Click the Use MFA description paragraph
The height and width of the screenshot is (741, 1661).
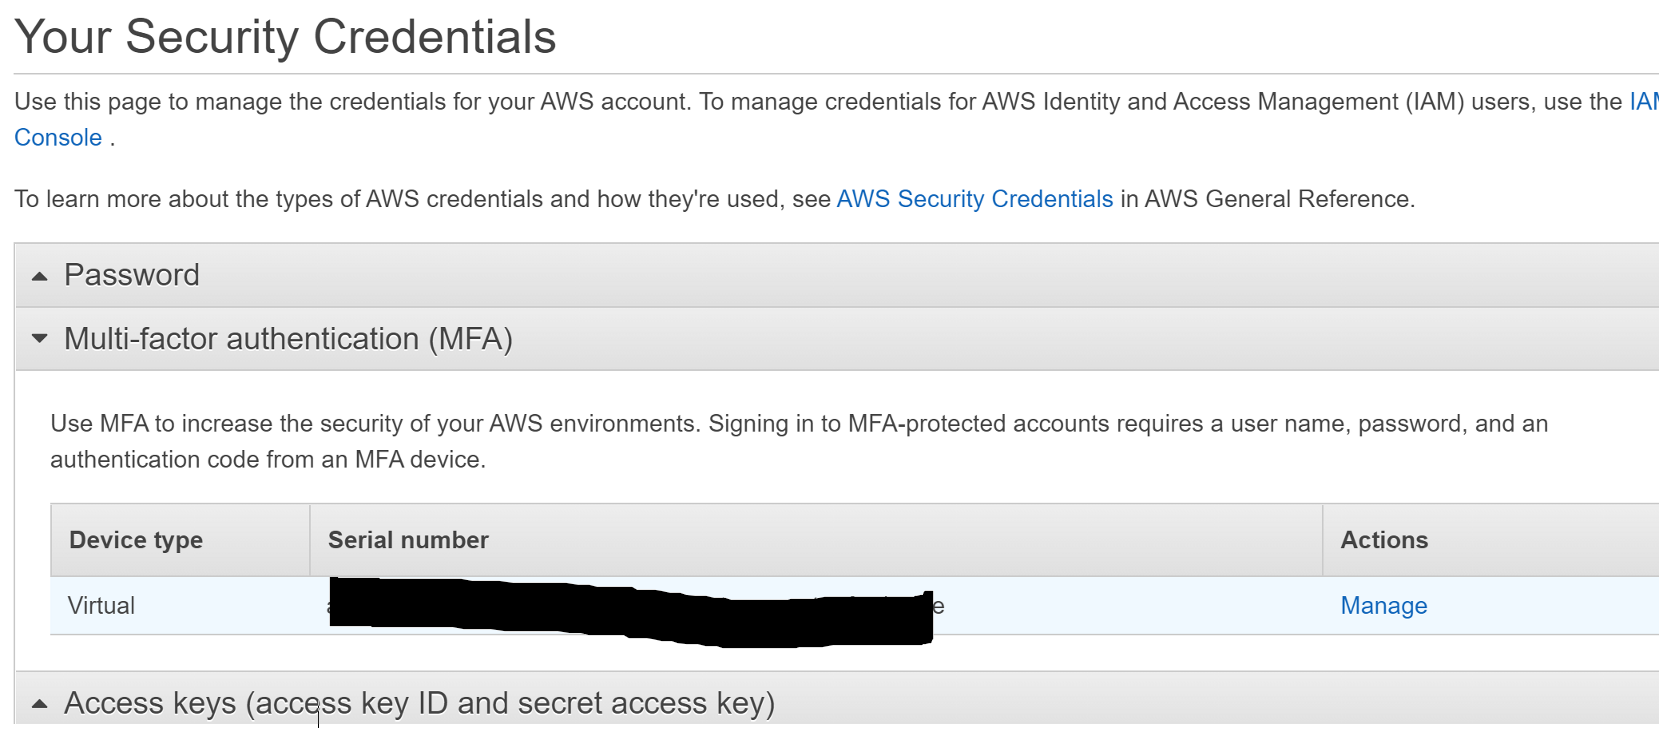[799, 442]
